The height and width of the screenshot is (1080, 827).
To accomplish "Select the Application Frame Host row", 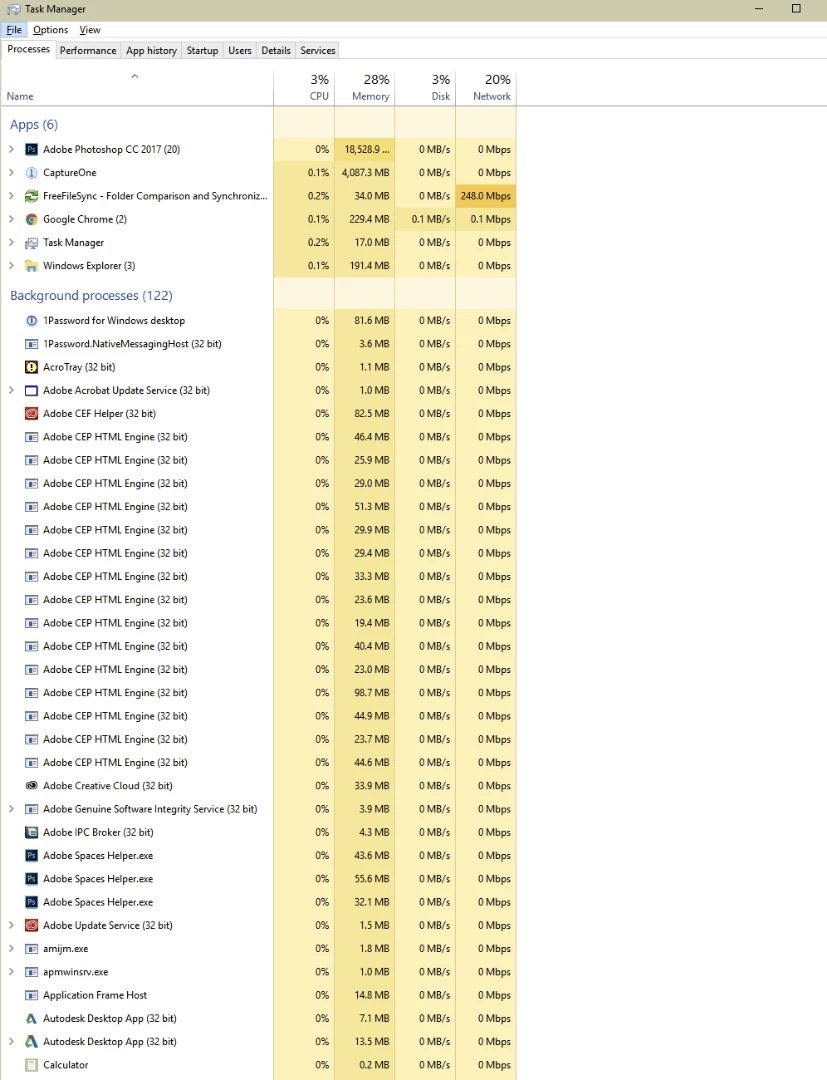I will coord(258,995).
